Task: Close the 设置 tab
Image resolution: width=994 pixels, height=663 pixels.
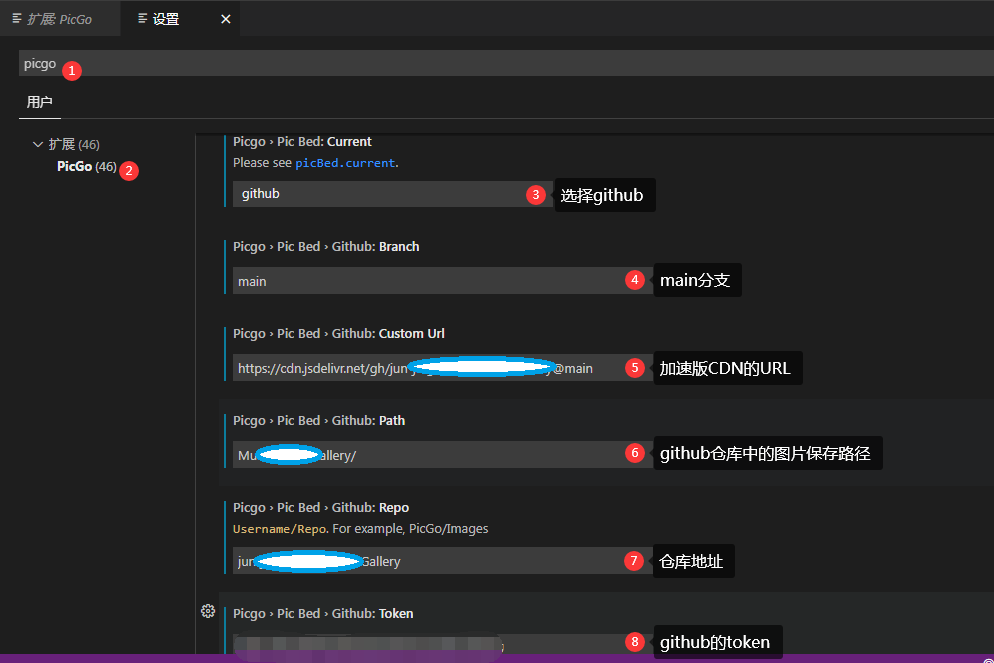Action: coord(226,19)
